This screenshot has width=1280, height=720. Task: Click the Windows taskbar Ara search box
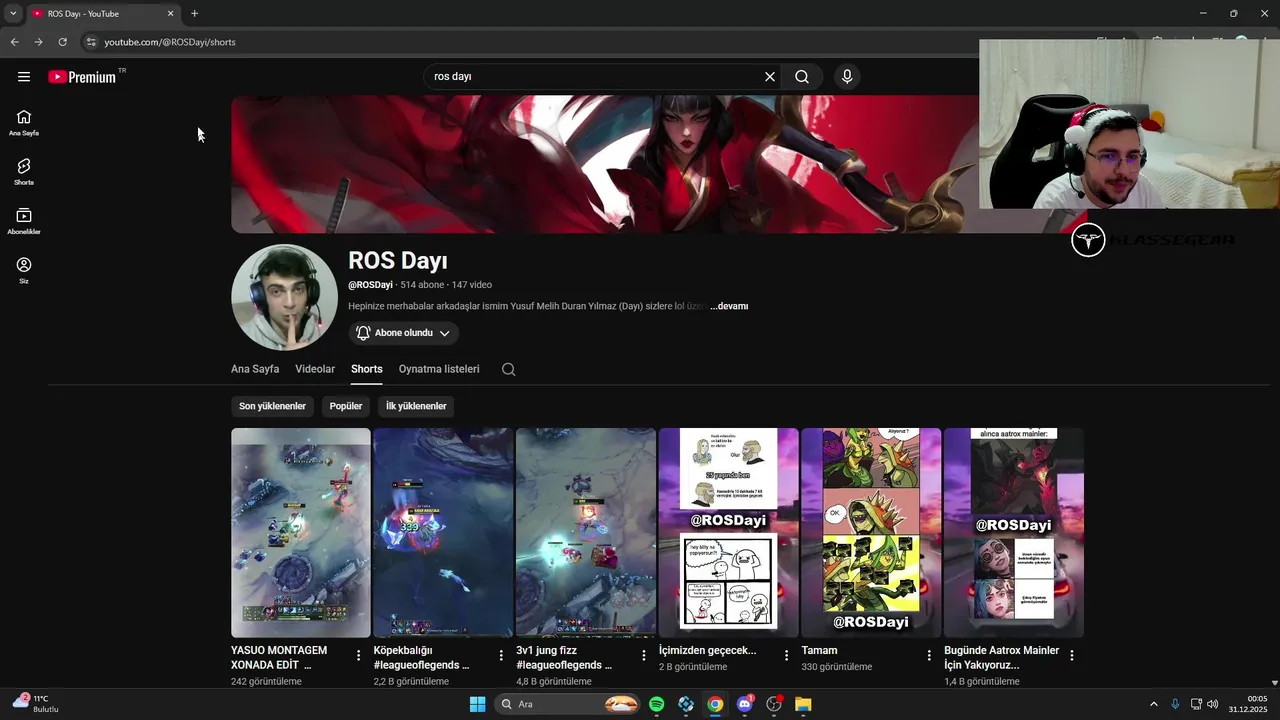(567, 704)
